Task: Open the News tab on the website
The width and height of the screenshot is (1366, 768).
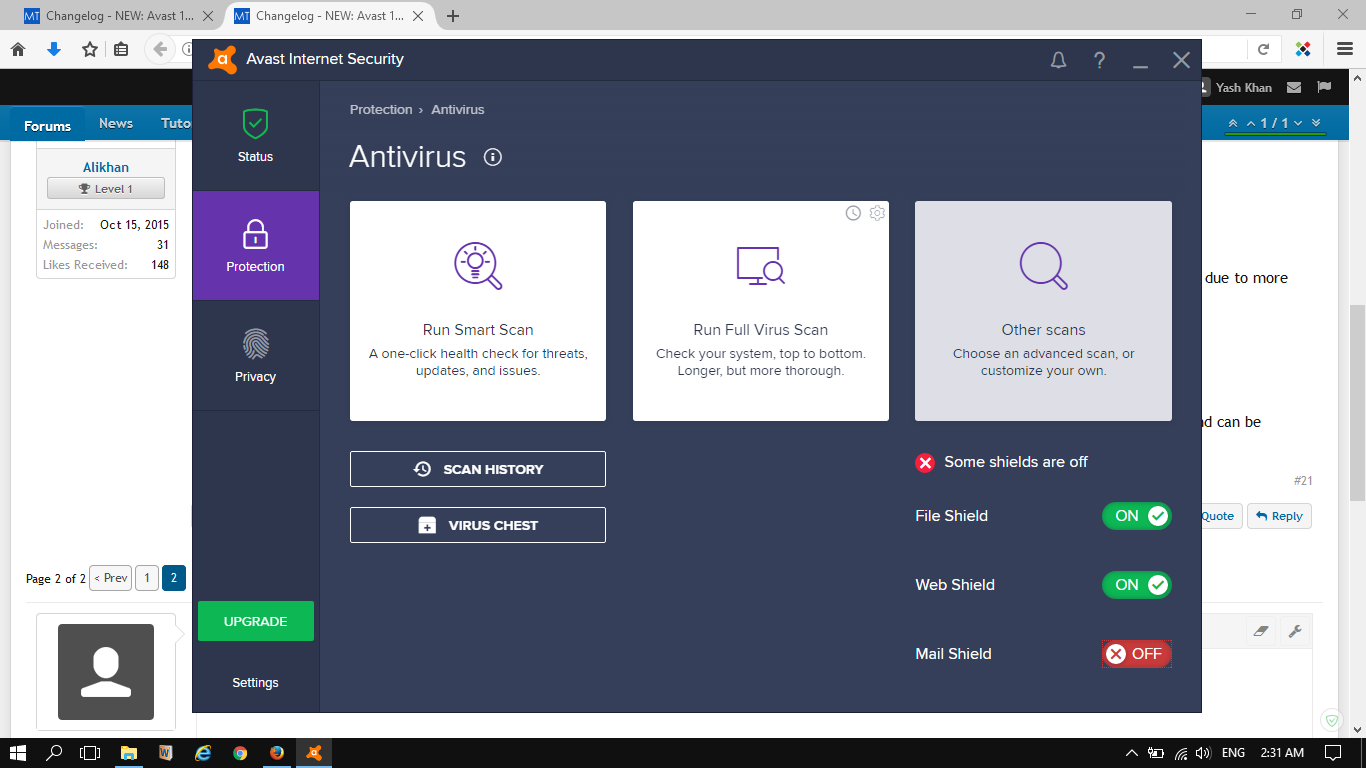Action: (116, 123)
